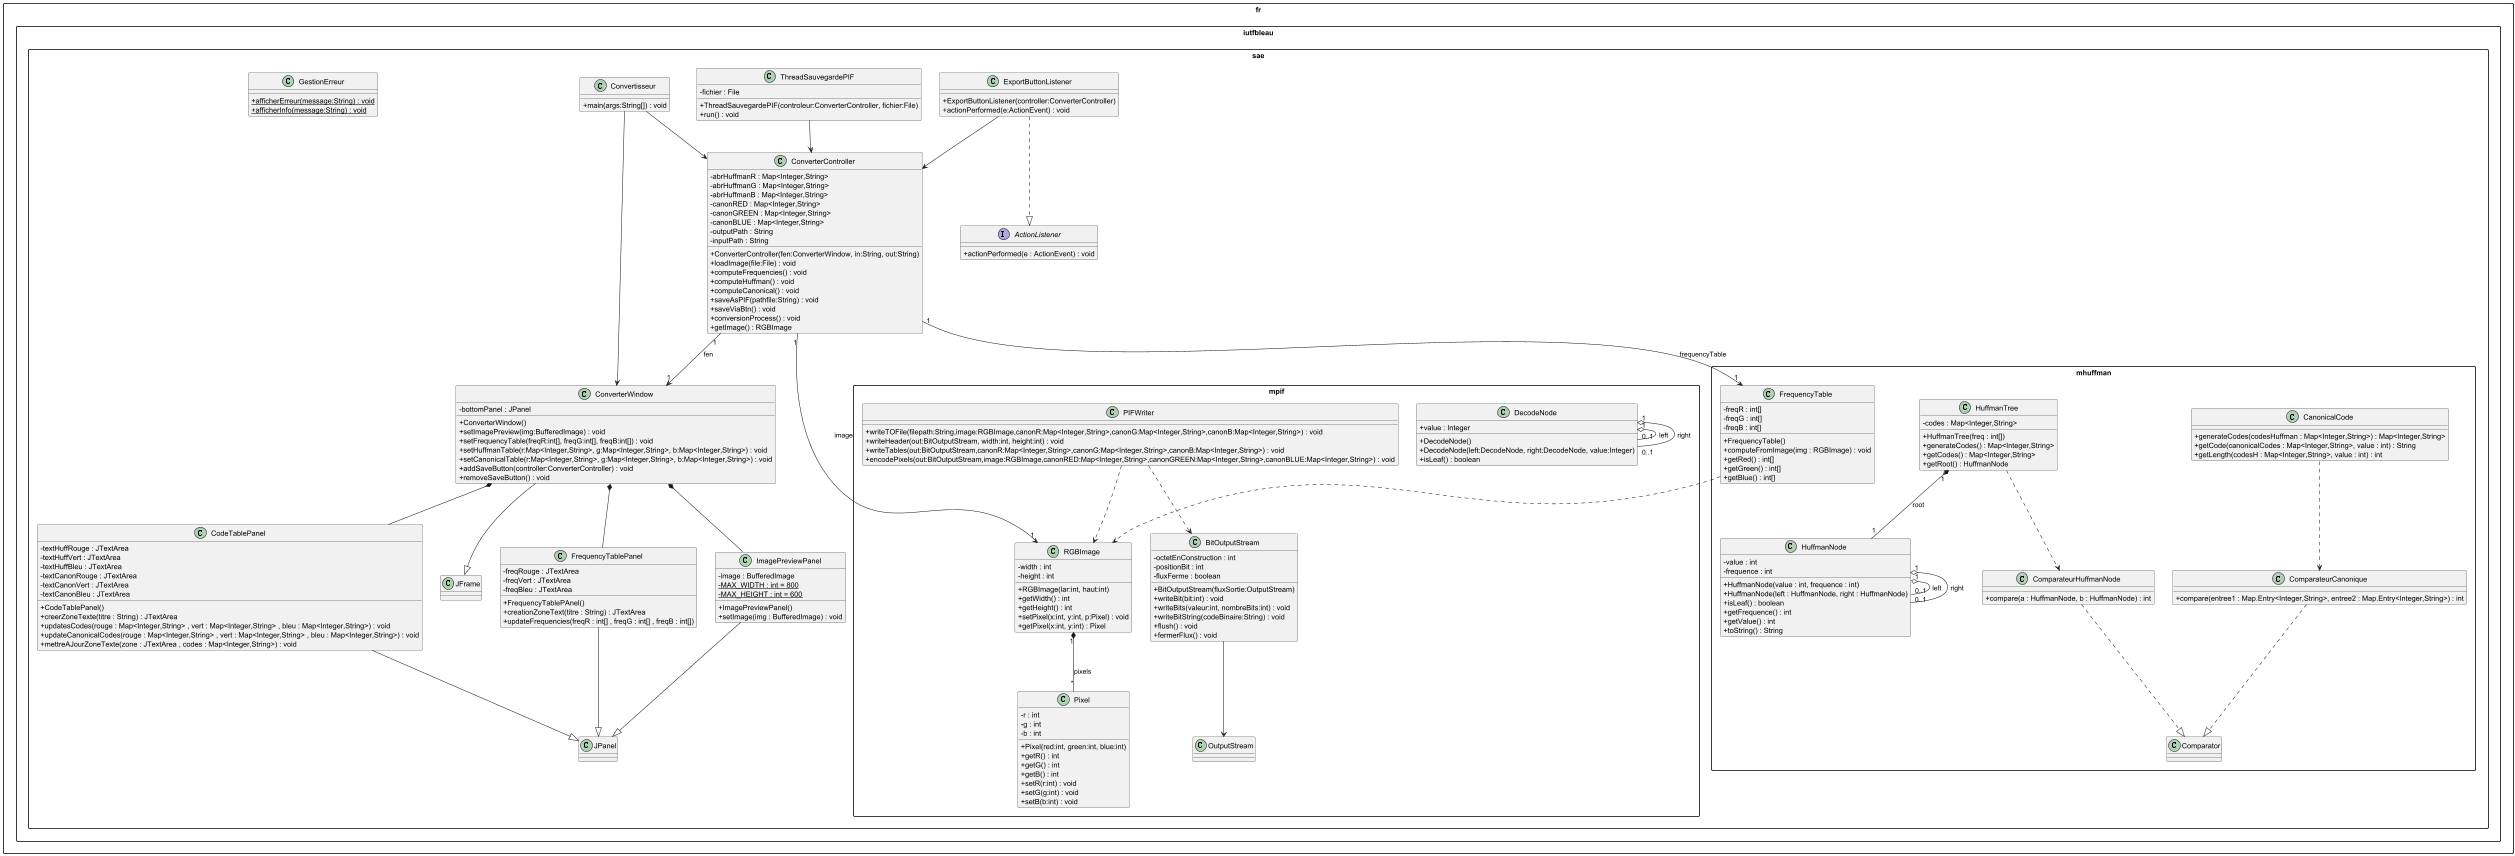Select the JPanel class icon
Image resolution: width=2515 pixels, height=856 pixels.
[587, 746]
